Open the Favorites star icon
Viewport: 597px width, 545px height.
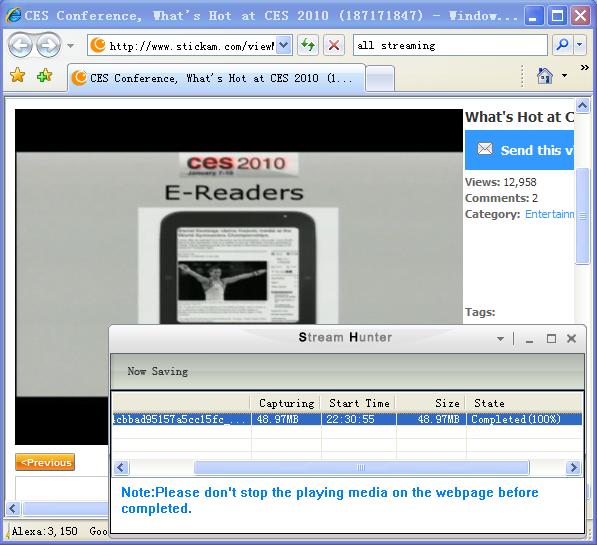(18, 75)
